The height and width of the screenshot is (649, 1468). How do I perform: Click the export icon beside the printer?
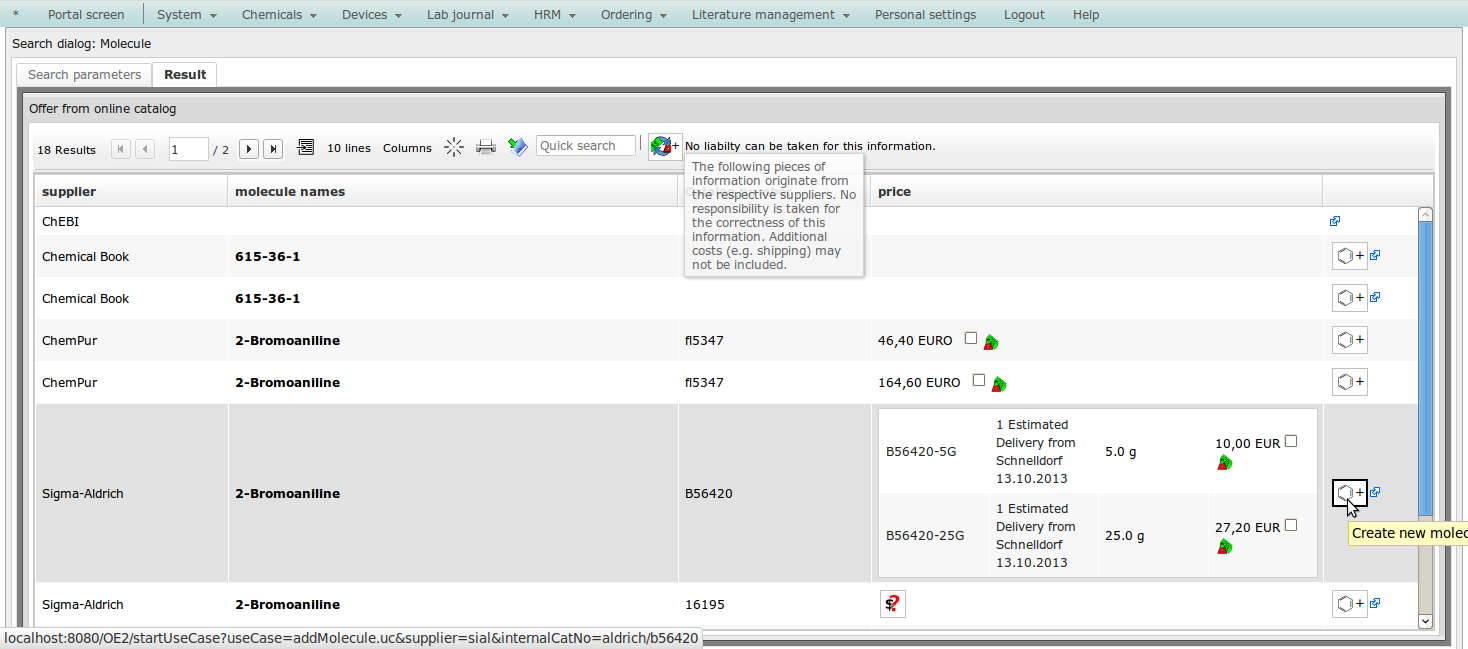click(x=517, y=147)
